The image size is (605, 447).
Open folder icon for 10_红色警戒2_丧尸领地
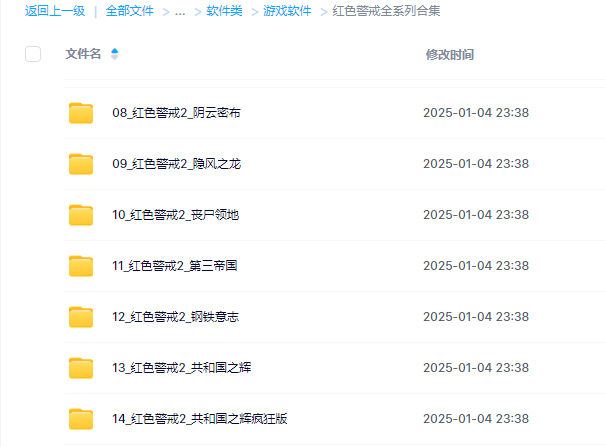(x=81, y=215)
